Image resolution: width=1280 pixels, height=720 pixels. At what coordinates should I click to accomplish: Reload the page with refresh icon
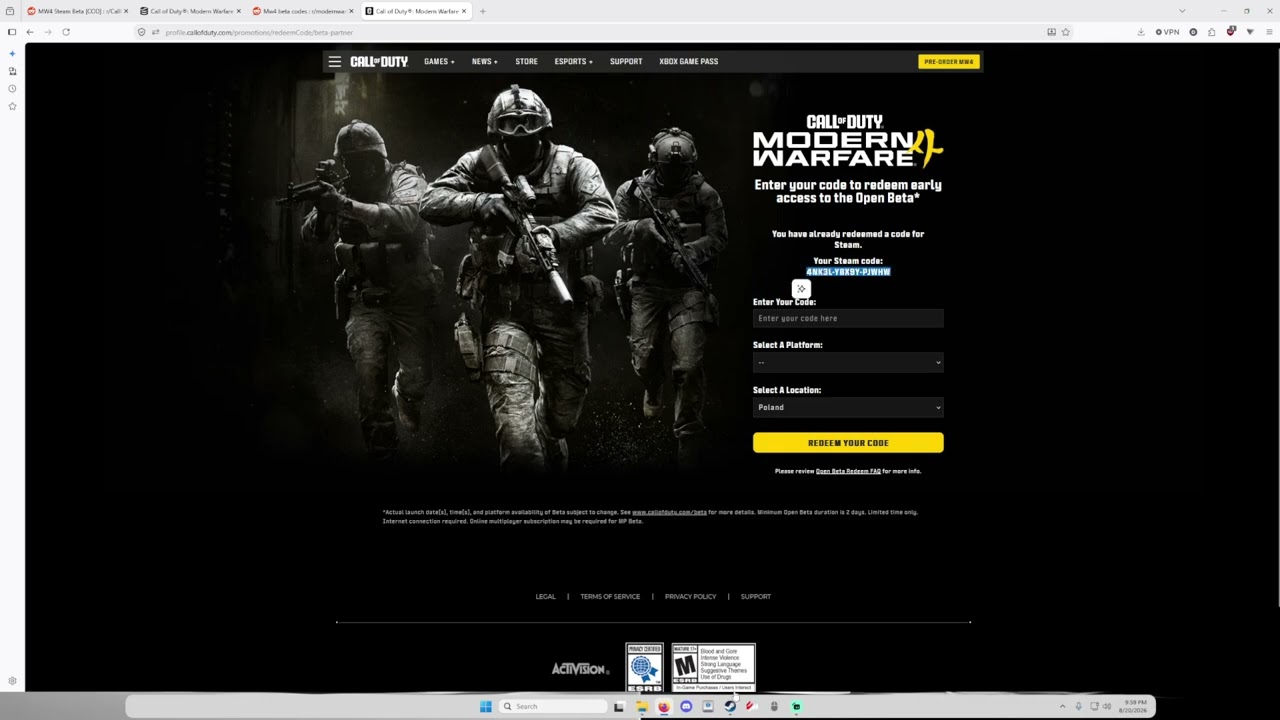[66, 32]
